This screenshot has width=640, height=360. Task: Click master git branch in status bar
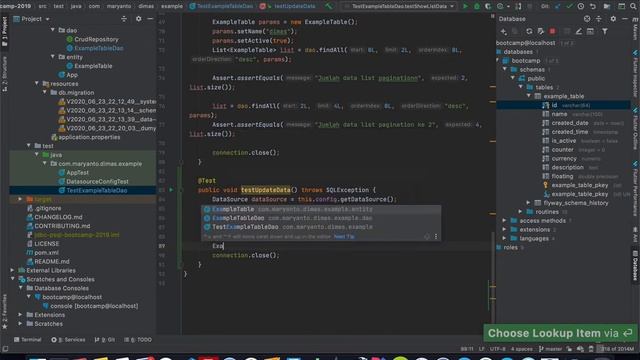point(550,349)
